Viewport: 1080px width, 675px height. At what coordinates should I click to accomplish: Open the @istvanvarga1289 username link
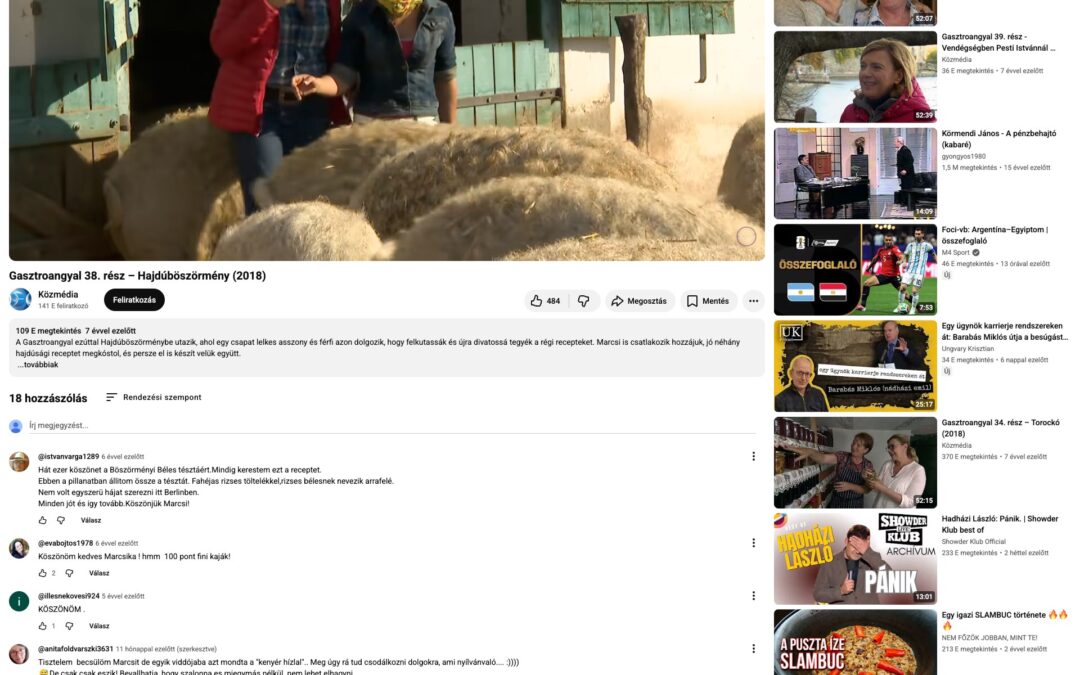point(68,457)
